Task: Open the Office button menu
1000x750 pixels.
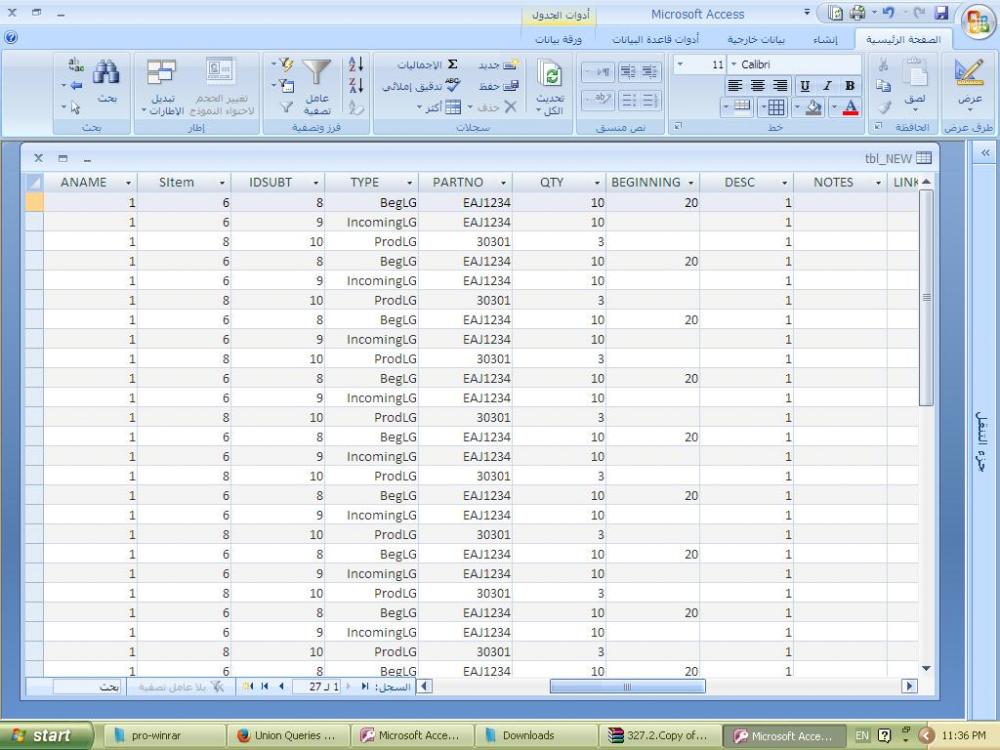Action: 978,20
